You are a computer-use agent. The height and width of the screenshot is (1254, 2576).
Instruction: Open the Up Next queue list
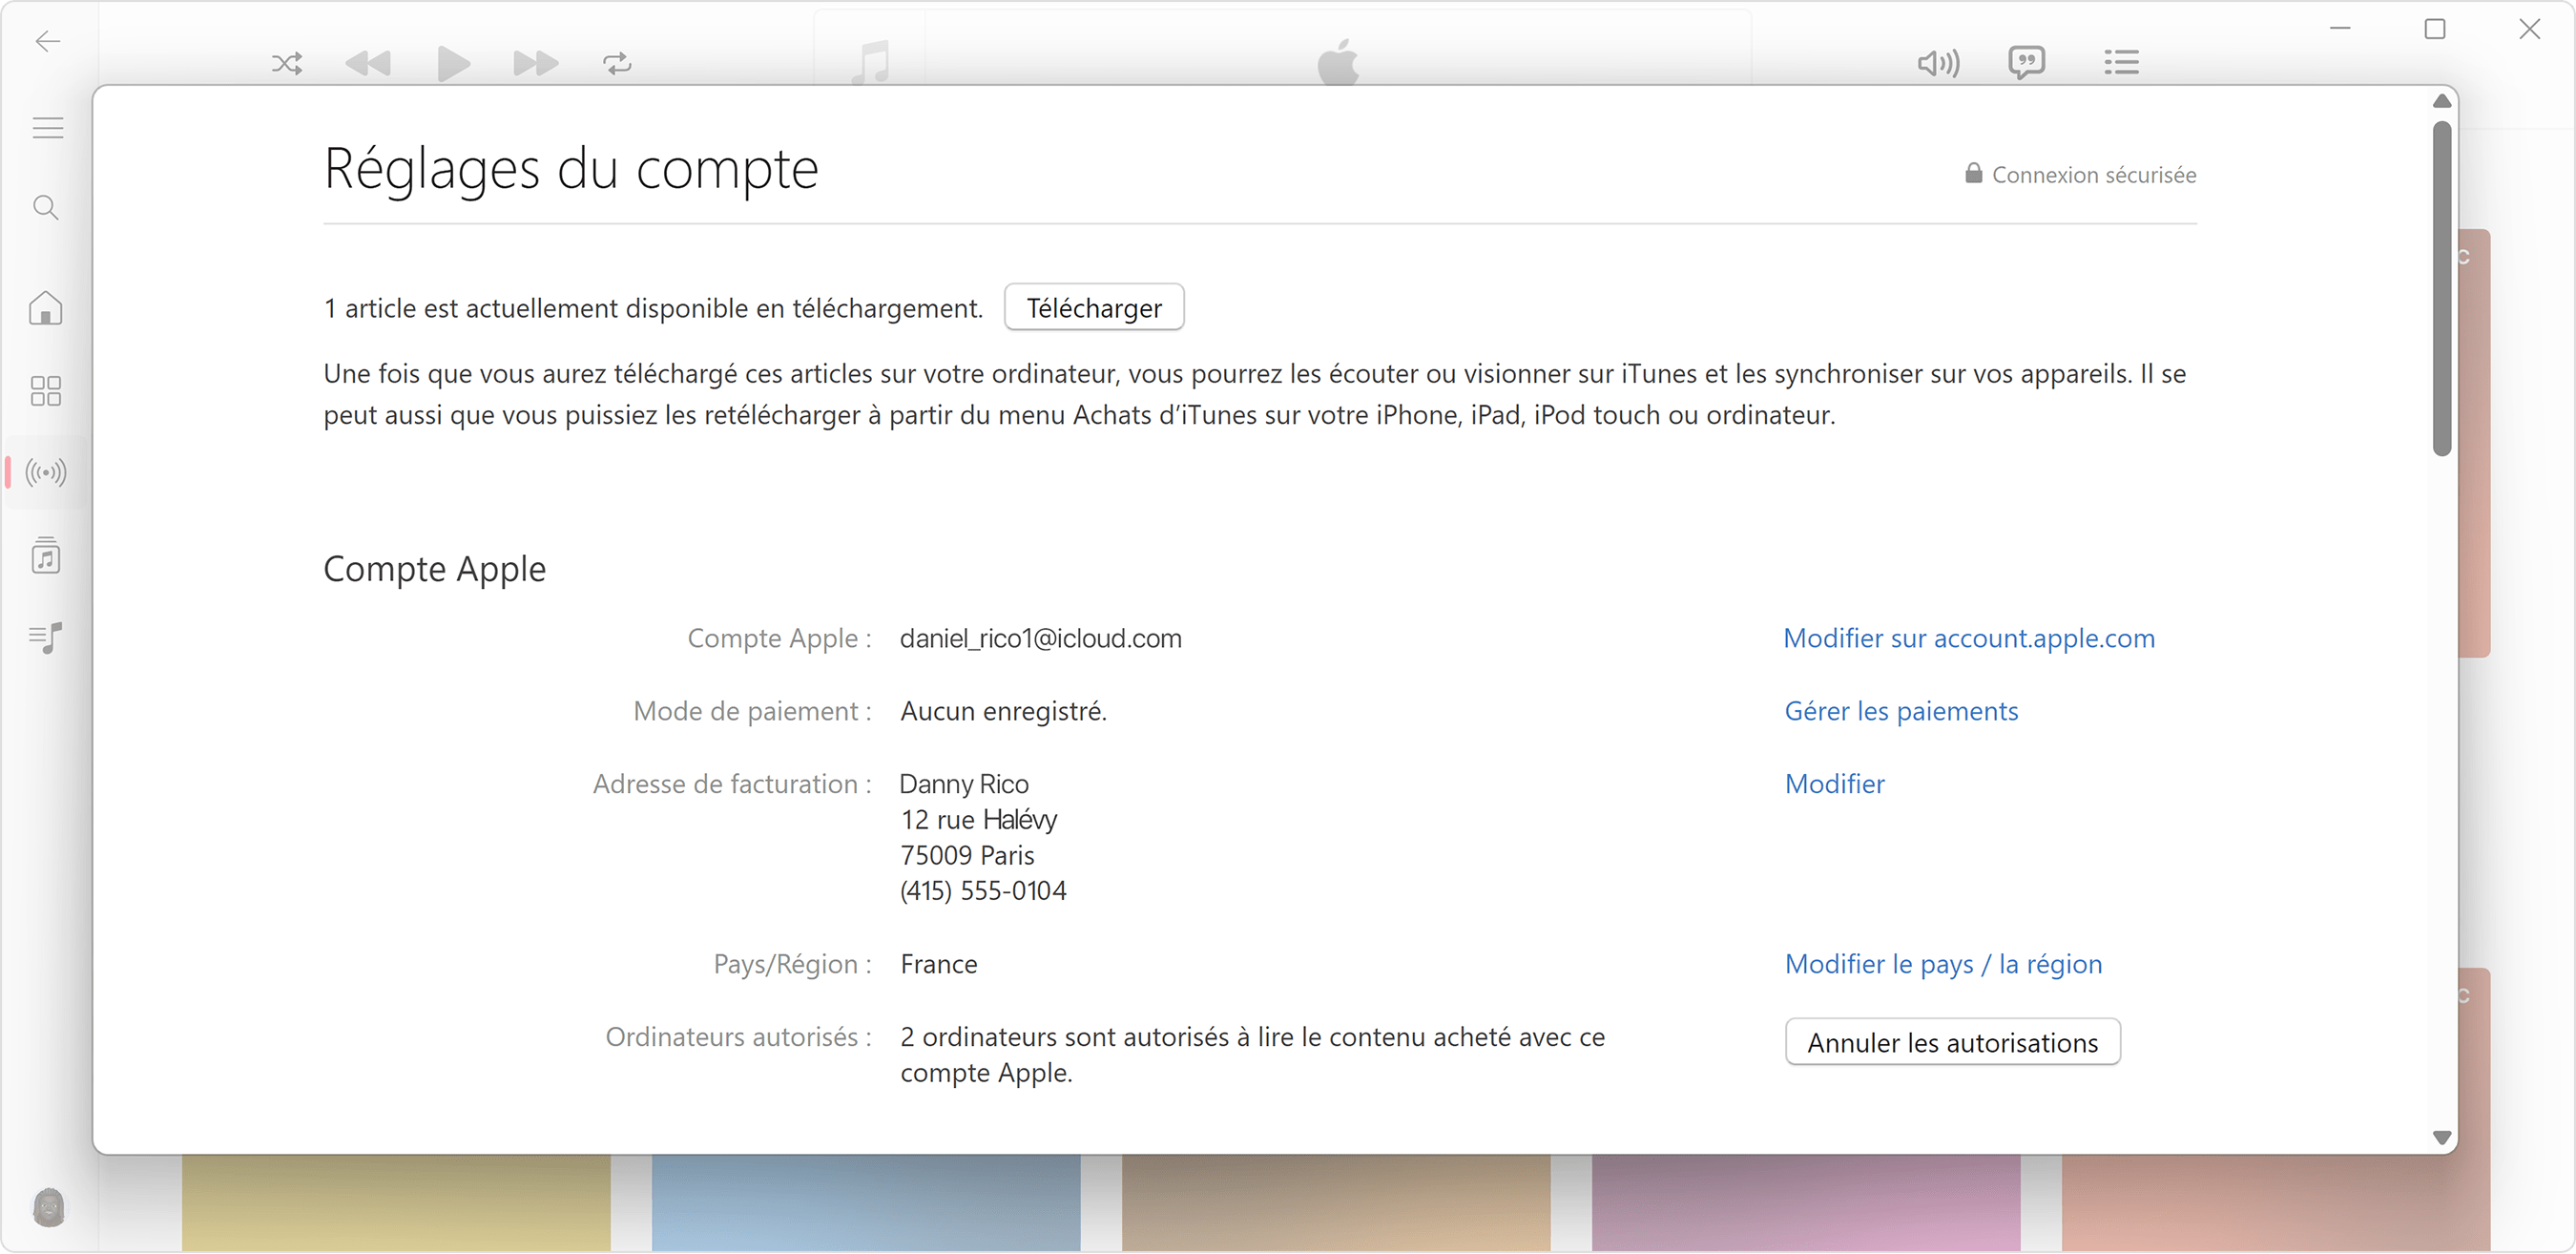pos(2121,63)
